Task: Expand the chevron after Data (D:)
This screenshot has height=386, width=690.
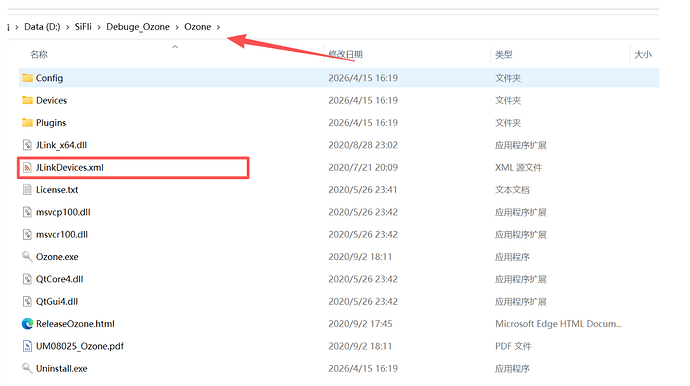Action: pos(68,27)
